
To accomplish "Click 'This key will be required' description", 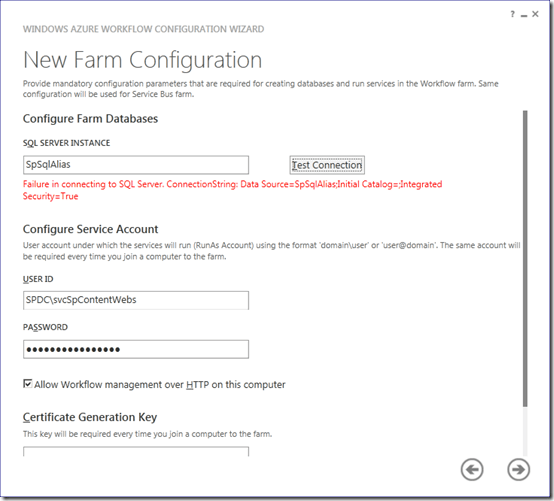I will tap(147, 434).
